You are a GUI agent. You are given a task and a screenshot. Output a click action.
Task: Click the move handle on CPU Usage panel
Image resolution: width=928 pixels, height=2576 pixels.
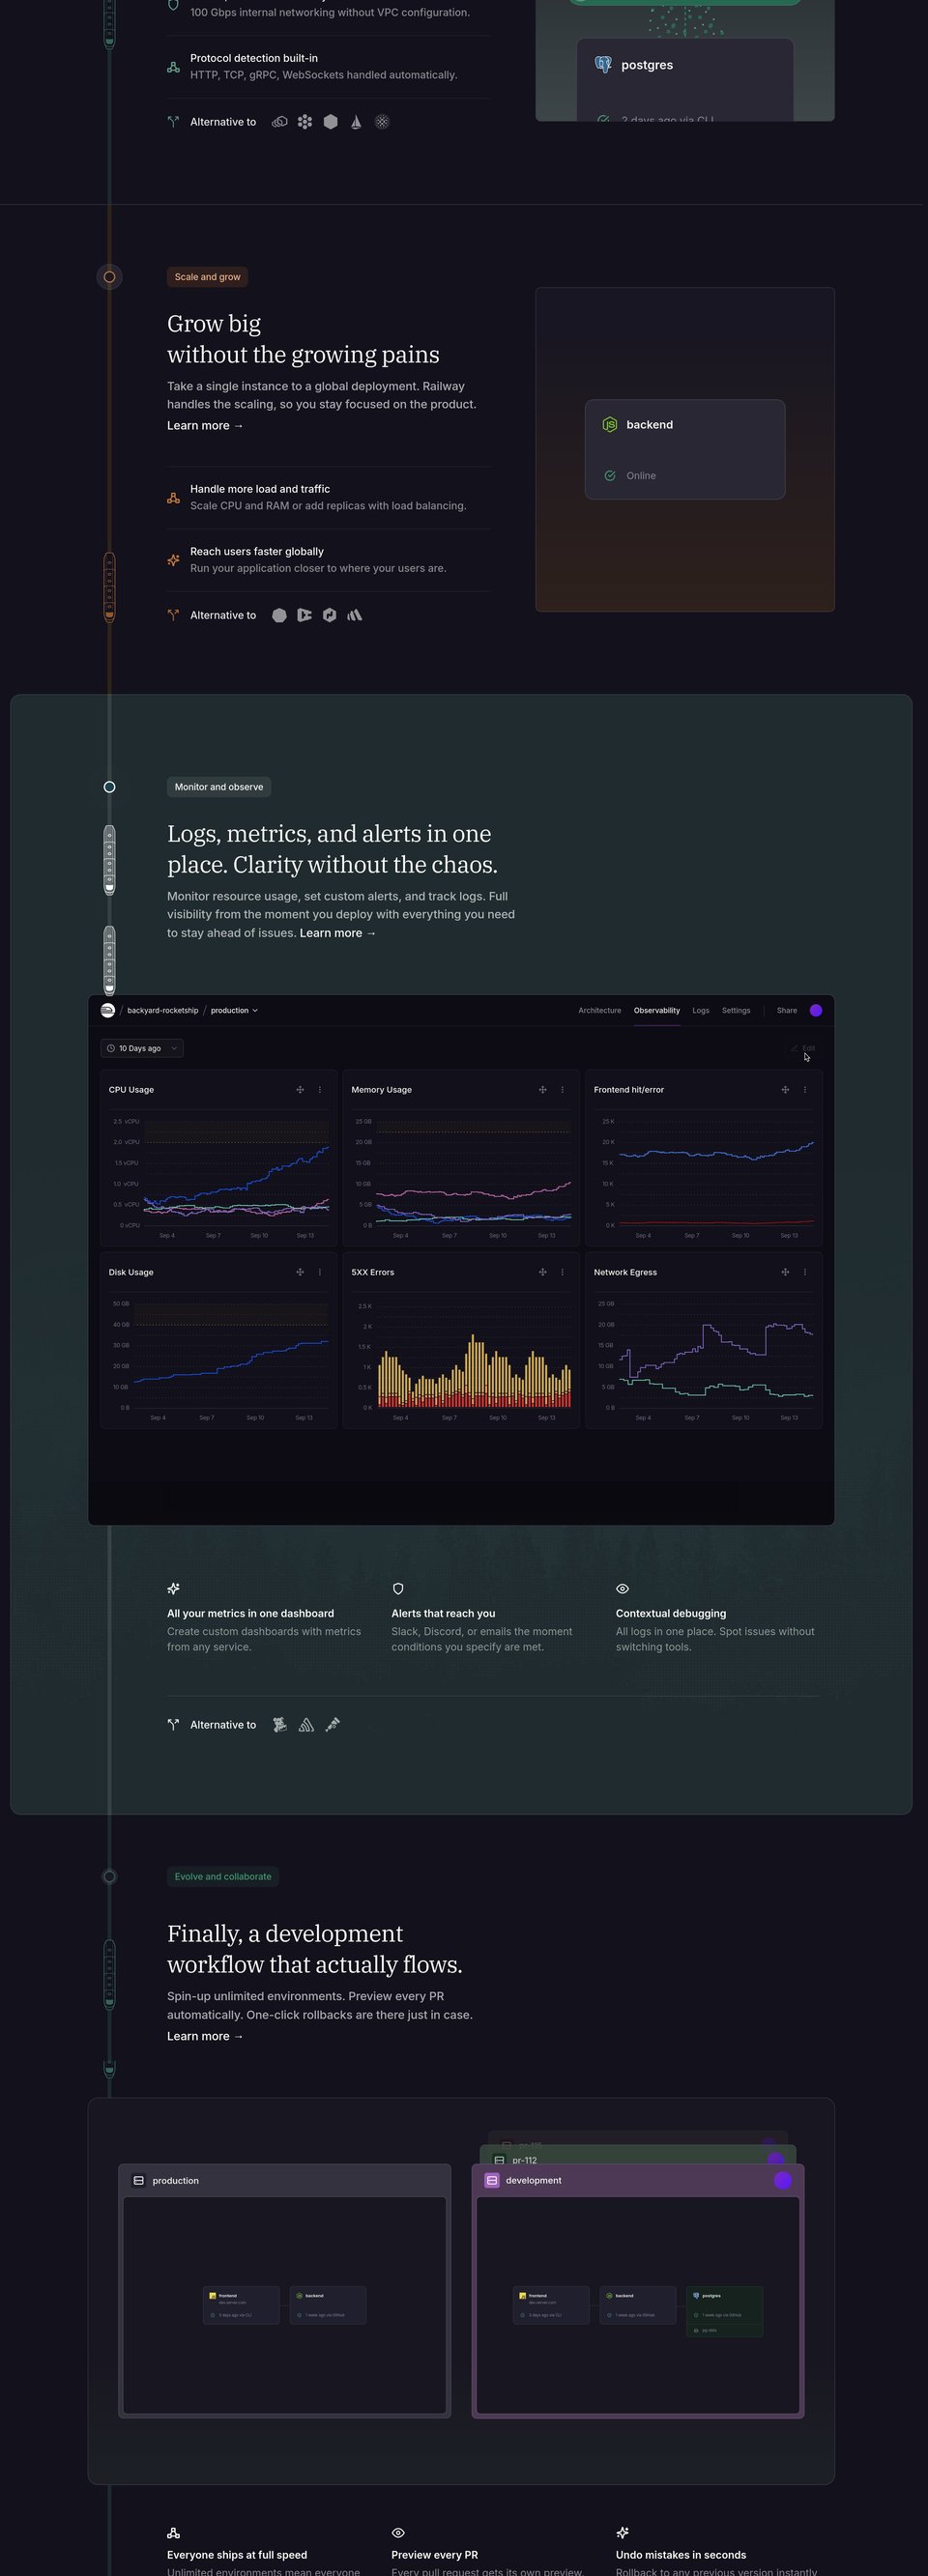point(300,1090)
